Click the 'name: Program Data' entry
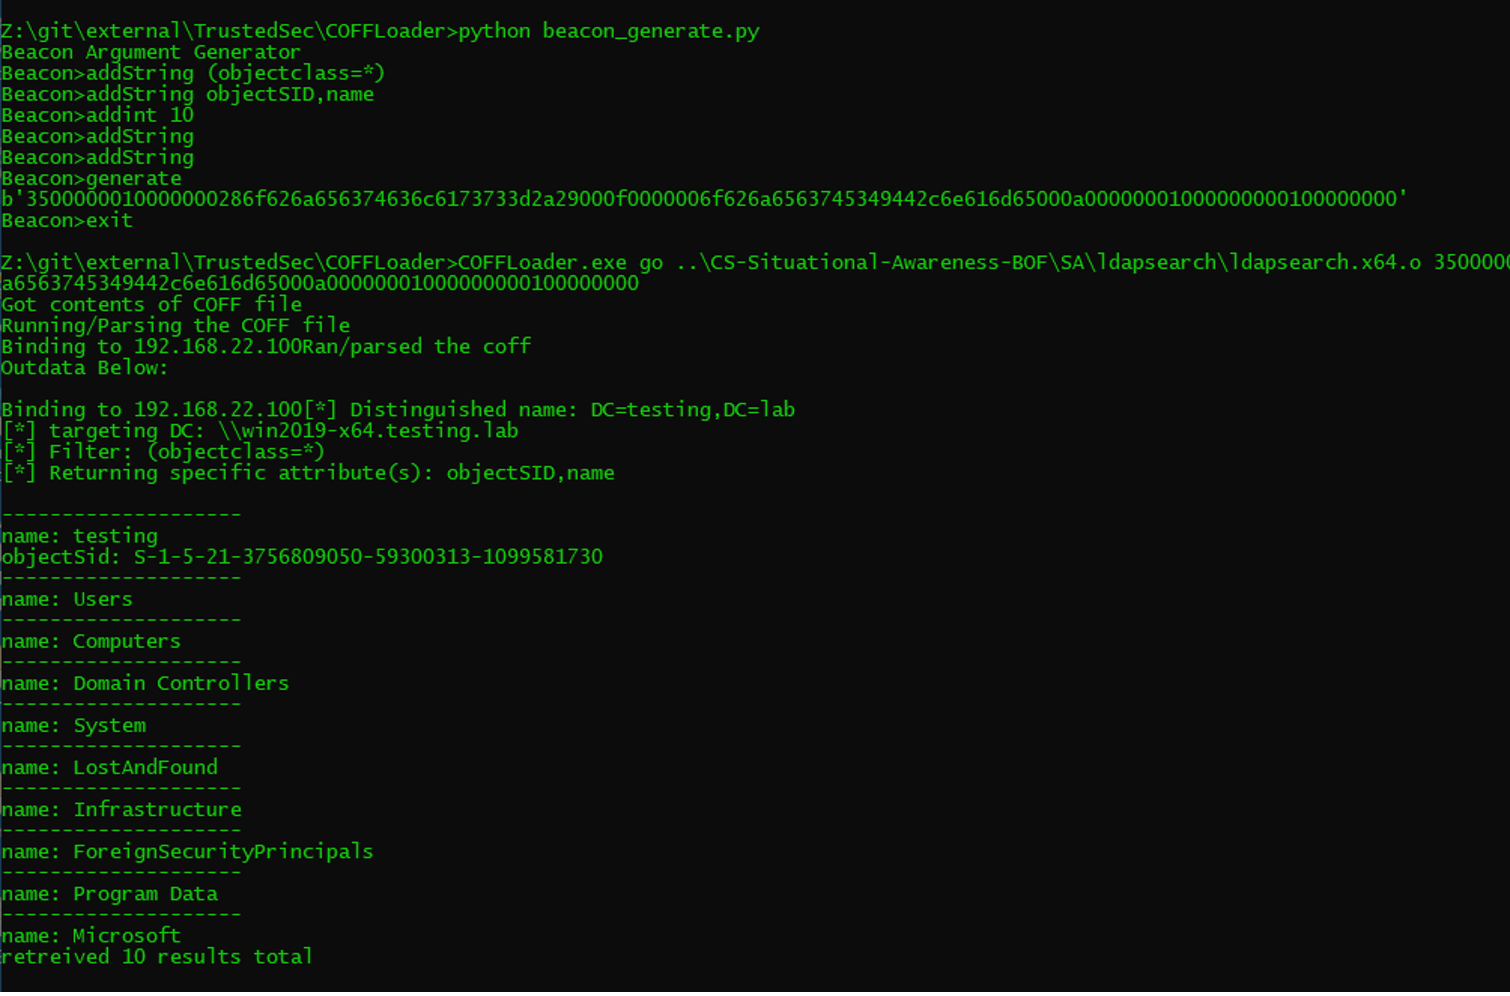1510x996 pixels. (x=110, y=893)
